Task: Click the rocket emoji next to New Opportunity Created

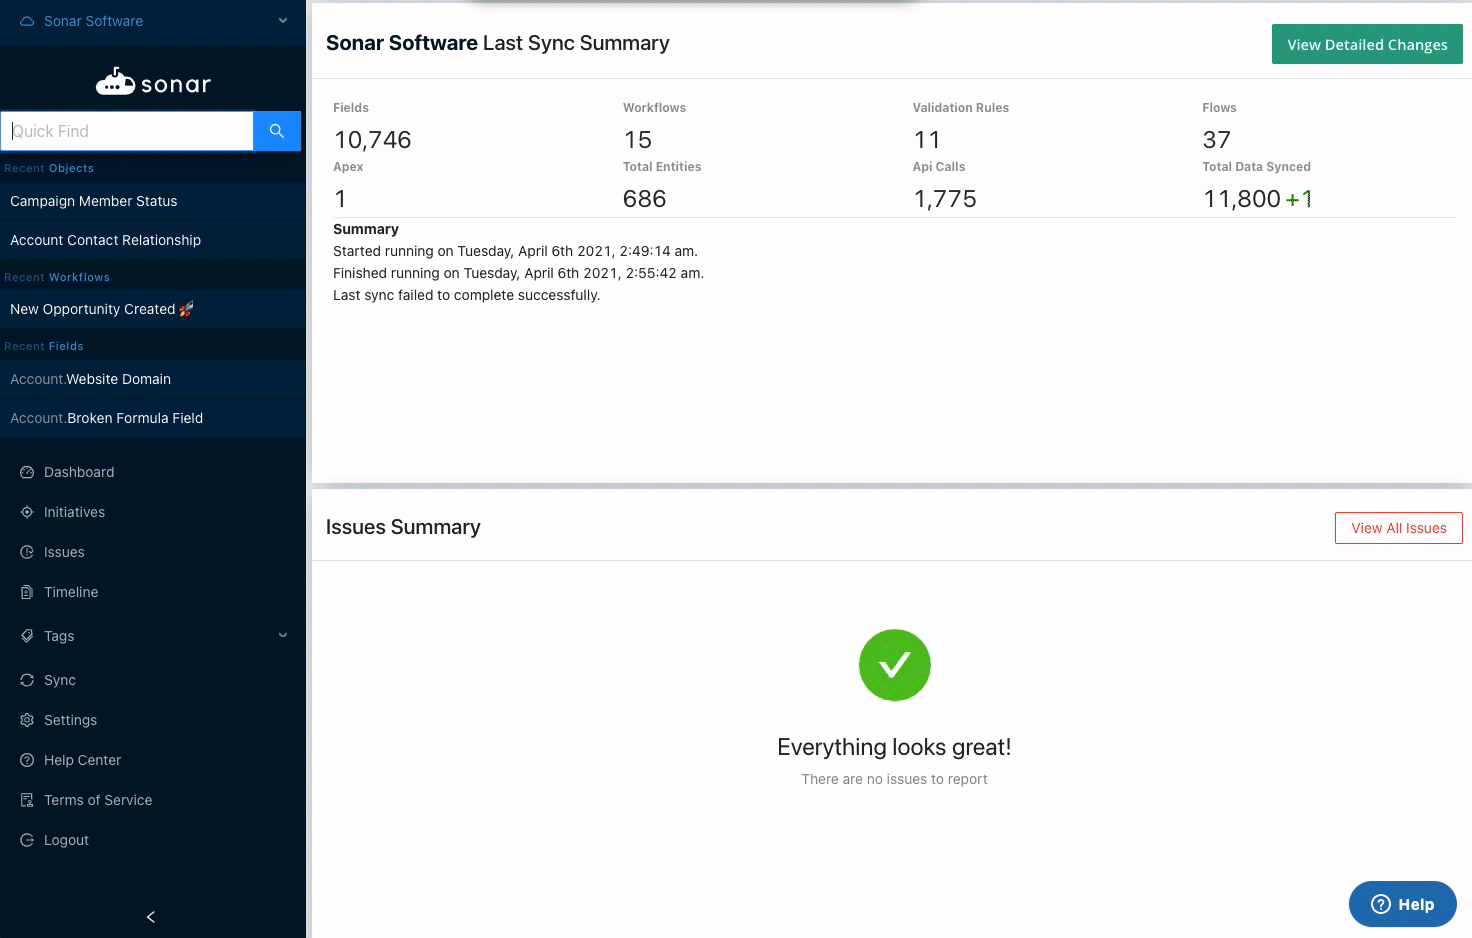Action: pos(186,309)
